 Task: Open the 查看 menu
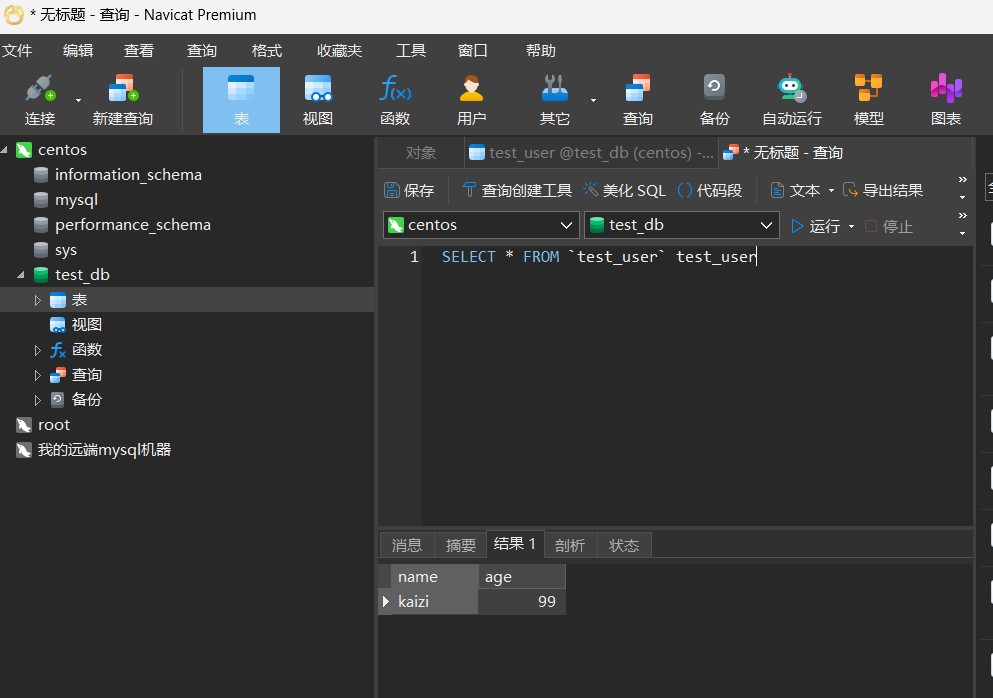(x=139, y=51)
